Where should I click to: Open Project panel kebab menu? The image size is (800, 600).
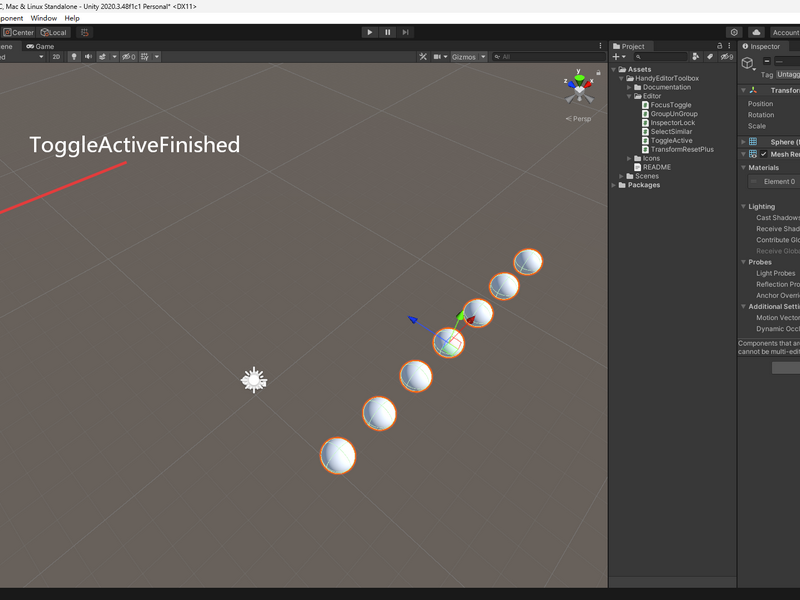tap(729, 46)
